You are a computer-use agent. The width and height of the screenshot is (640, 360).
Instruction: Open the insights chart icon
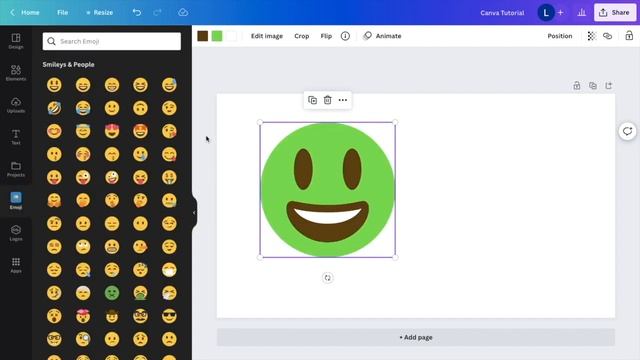pyautogui.click(x=582, y=13)
